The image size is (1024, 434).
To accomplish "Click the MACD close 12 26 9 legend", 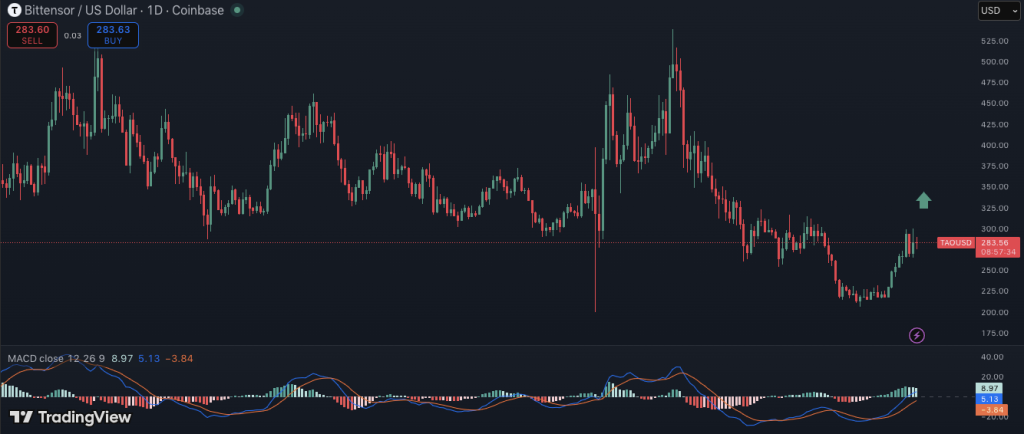I will 56,358.
